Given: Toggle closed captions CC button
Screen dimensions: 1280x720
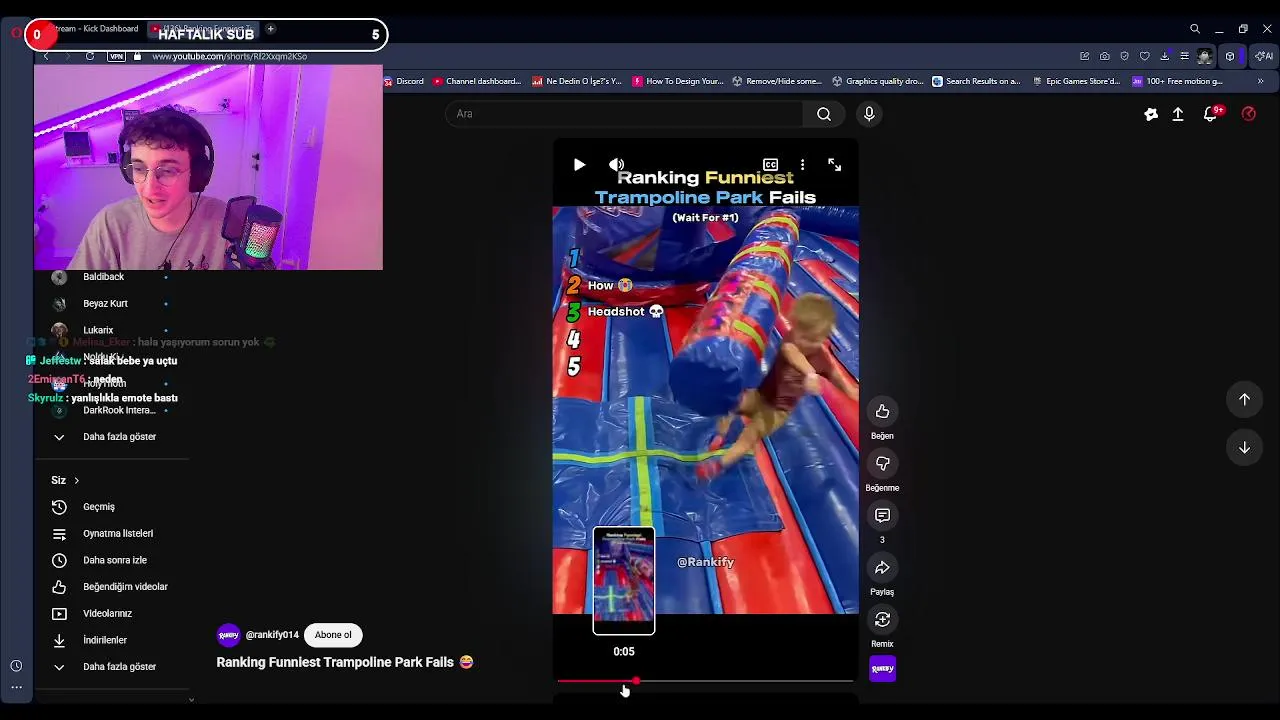Looking at the screenshot, I should tap(770, 165).
